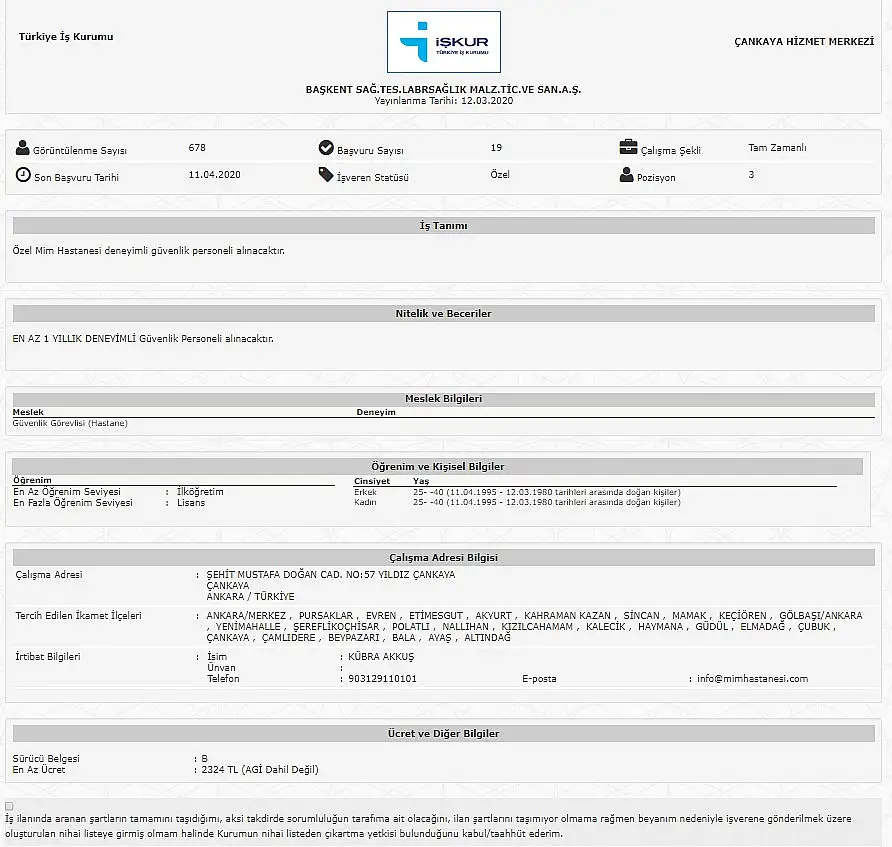892x847 pixels.
Task: Click KEÇİÖREN in the district list
Action: pos(743,615)
